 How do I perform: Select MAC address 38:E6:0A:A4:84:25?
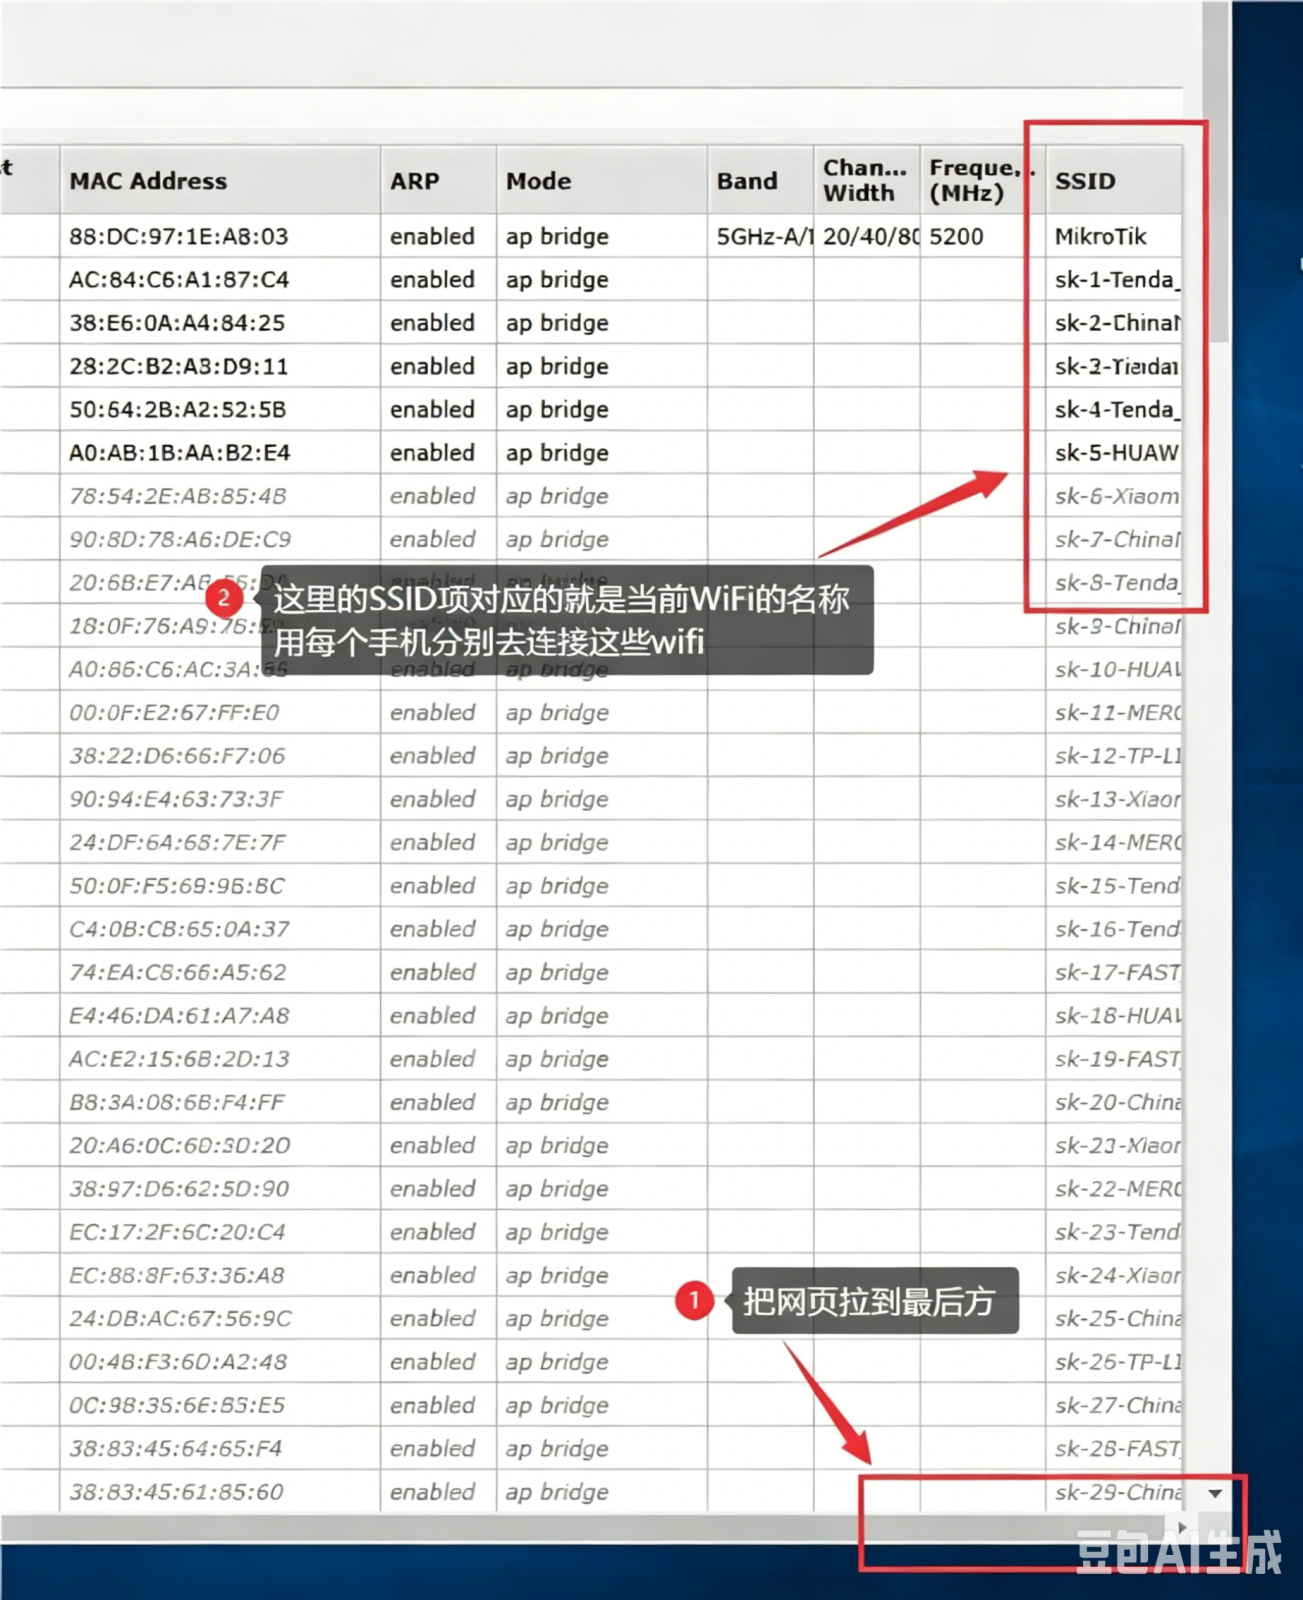[x=177, y=323]
